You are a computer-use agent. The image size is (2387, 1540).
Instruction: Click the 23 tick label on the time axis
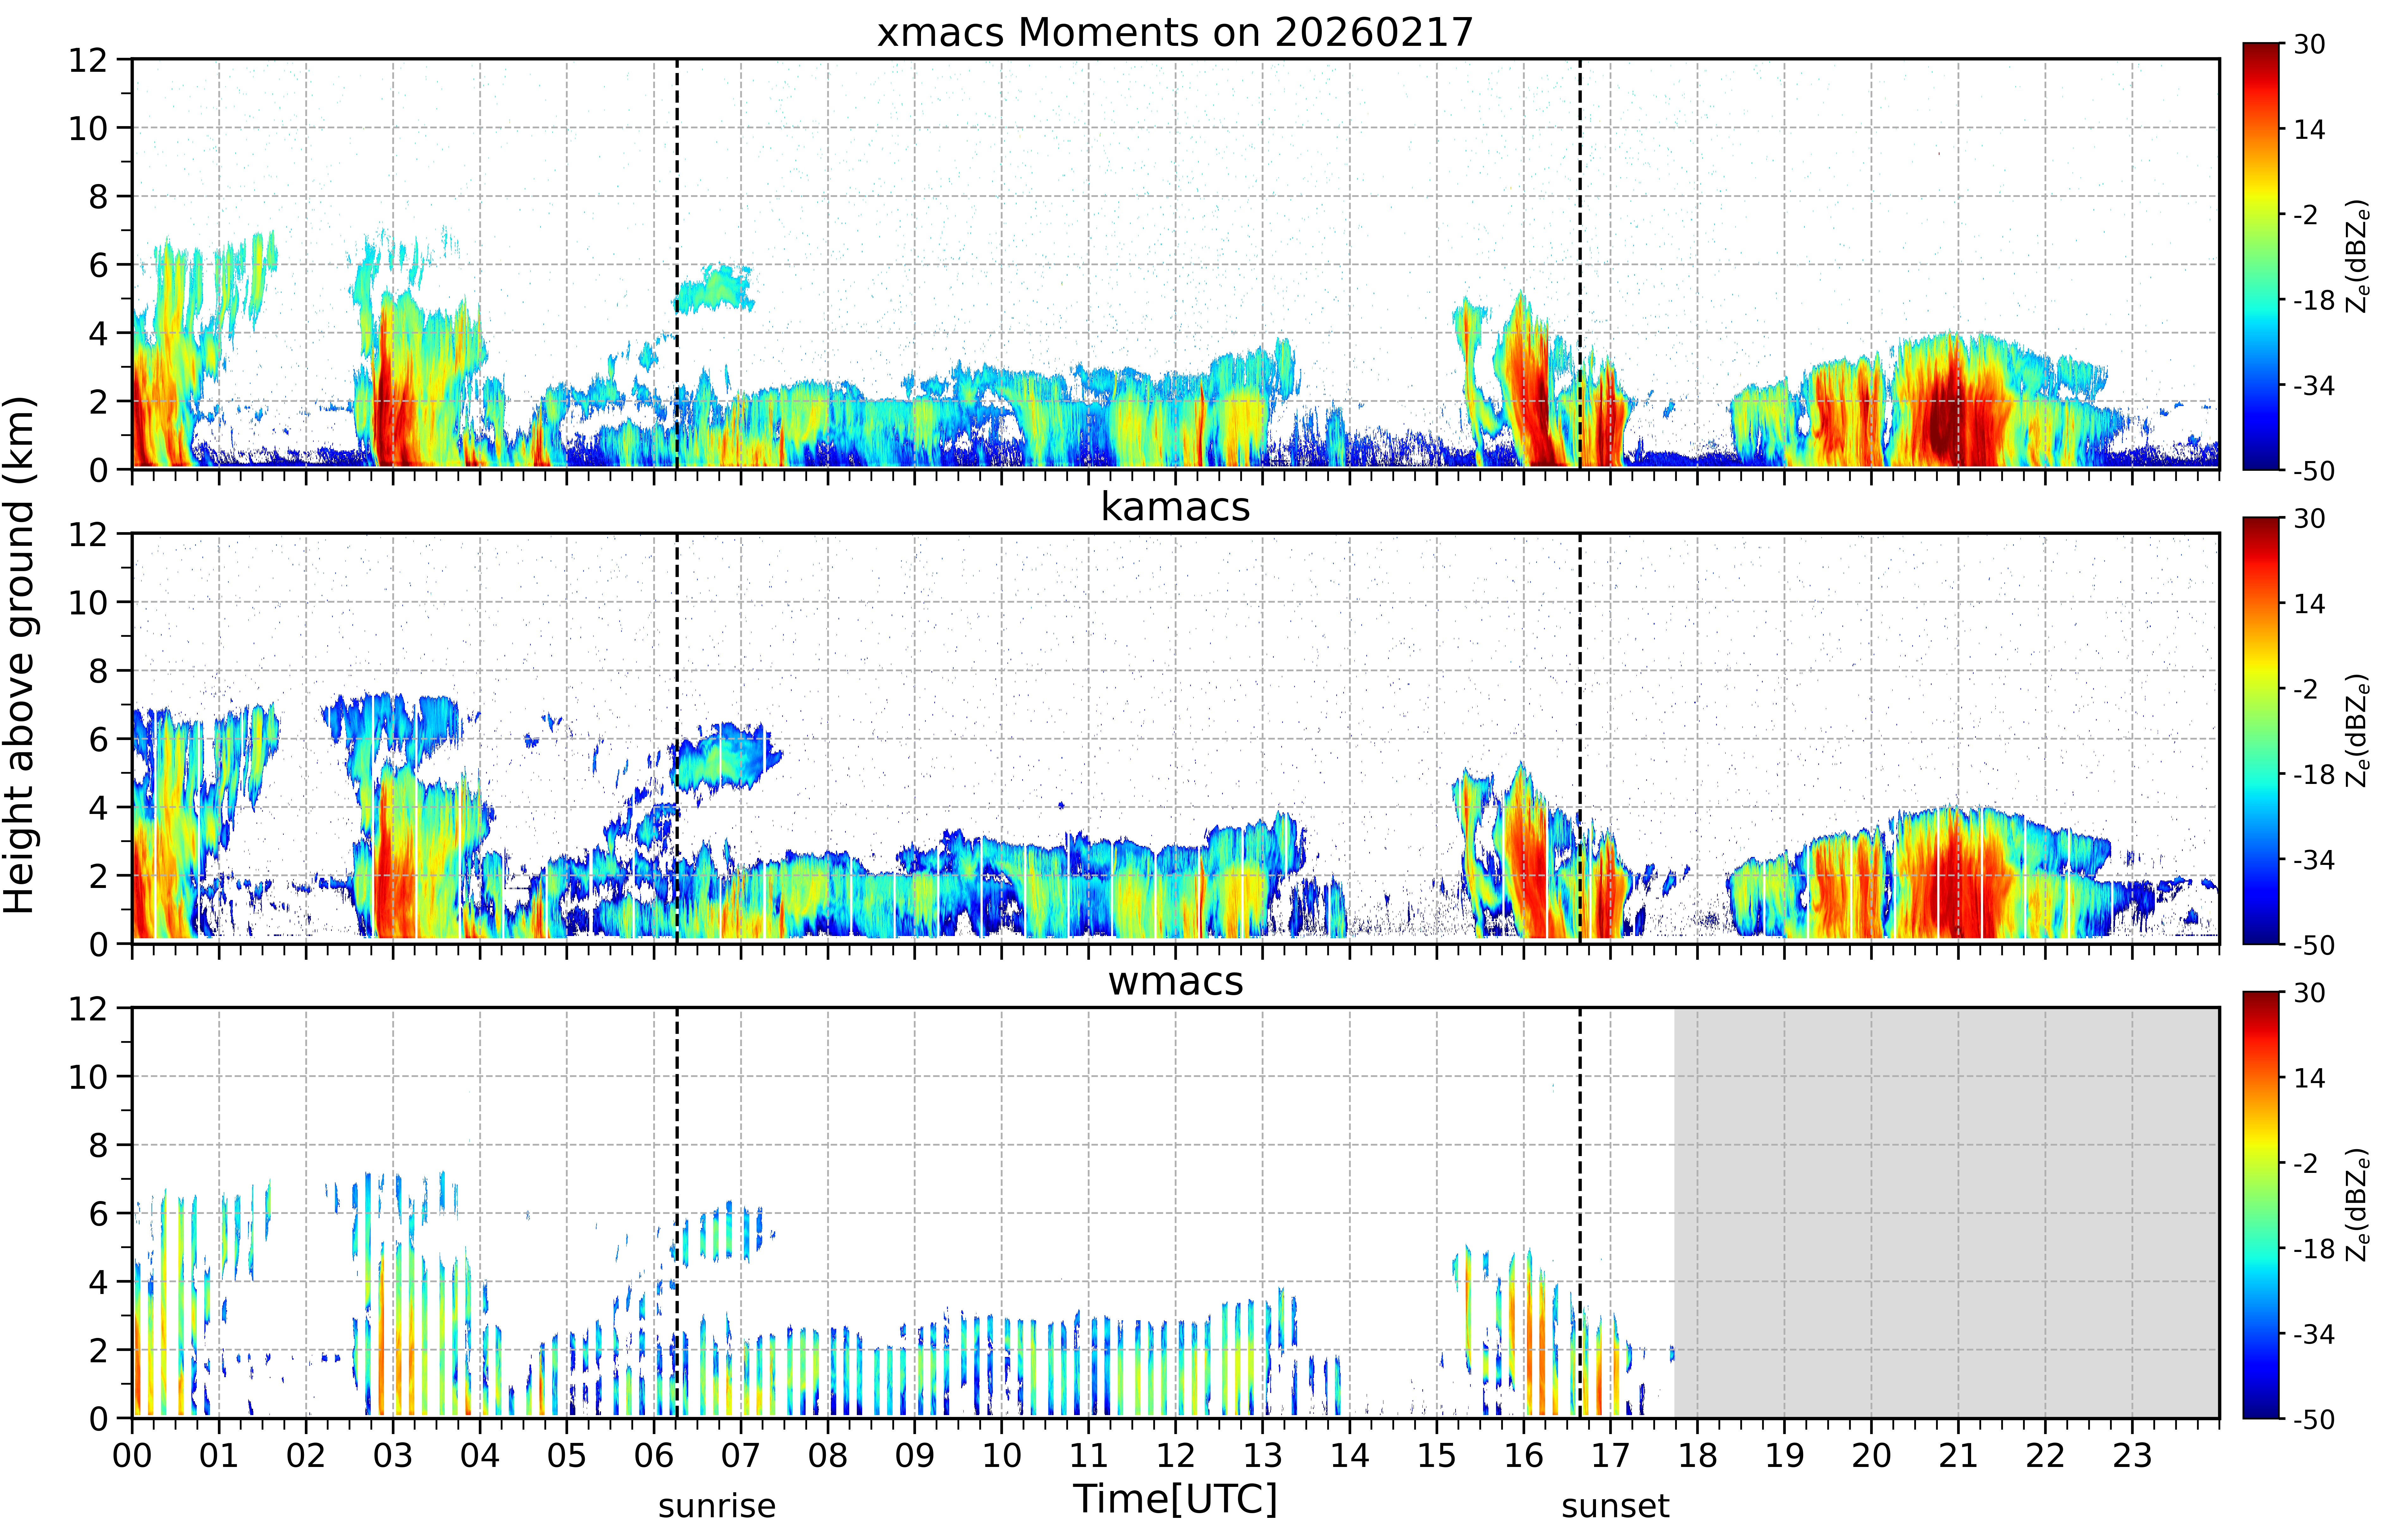click(2132, 1455)
